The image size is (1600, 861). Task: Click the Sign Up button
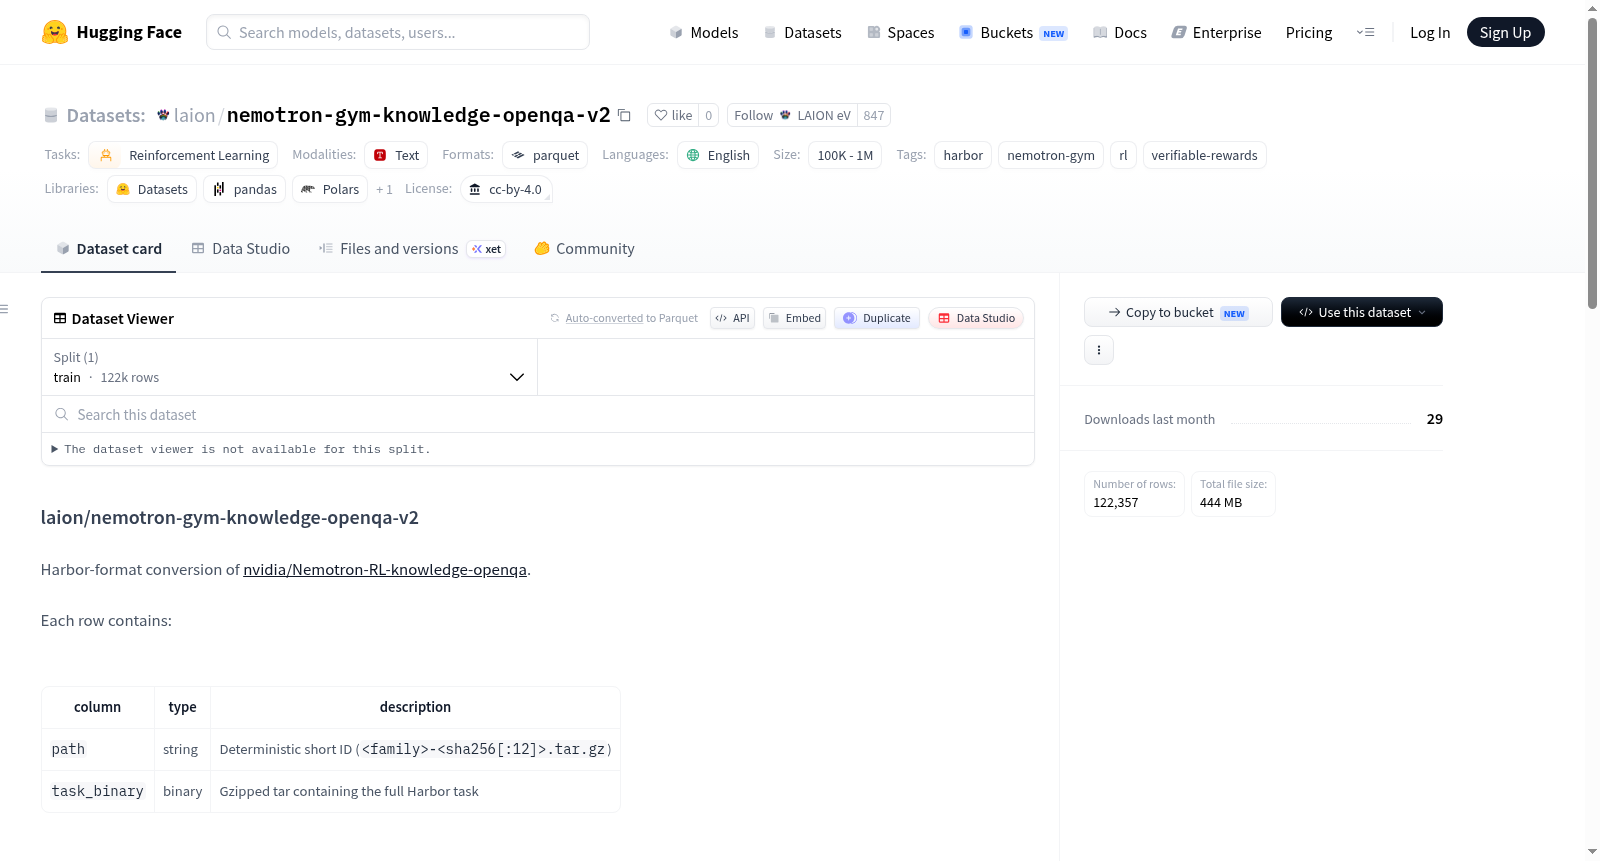point(1505,32)
